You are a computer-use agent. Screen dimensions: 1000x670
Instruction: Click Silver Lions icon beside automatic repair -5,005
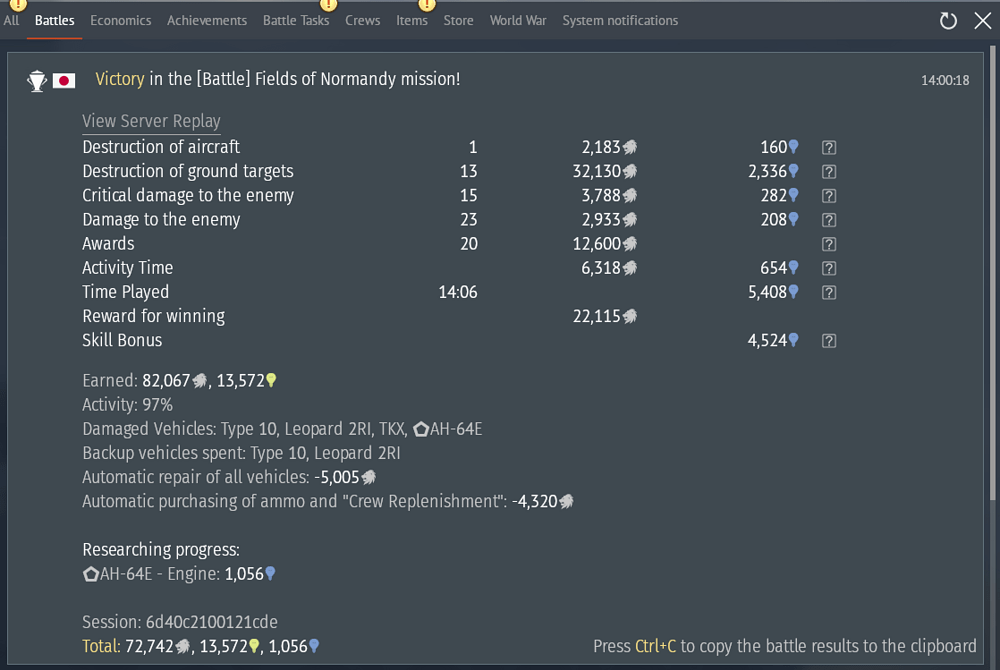(369, 477)
